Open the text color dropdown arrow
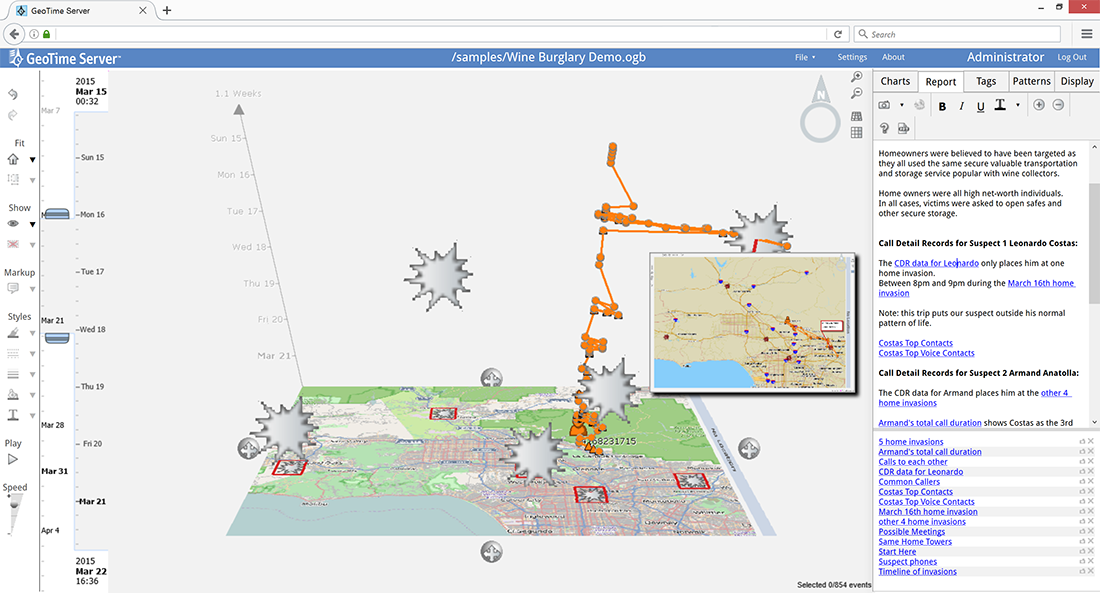The width and height of the screenshot is (1100, 593). [x=1018, y=106]
